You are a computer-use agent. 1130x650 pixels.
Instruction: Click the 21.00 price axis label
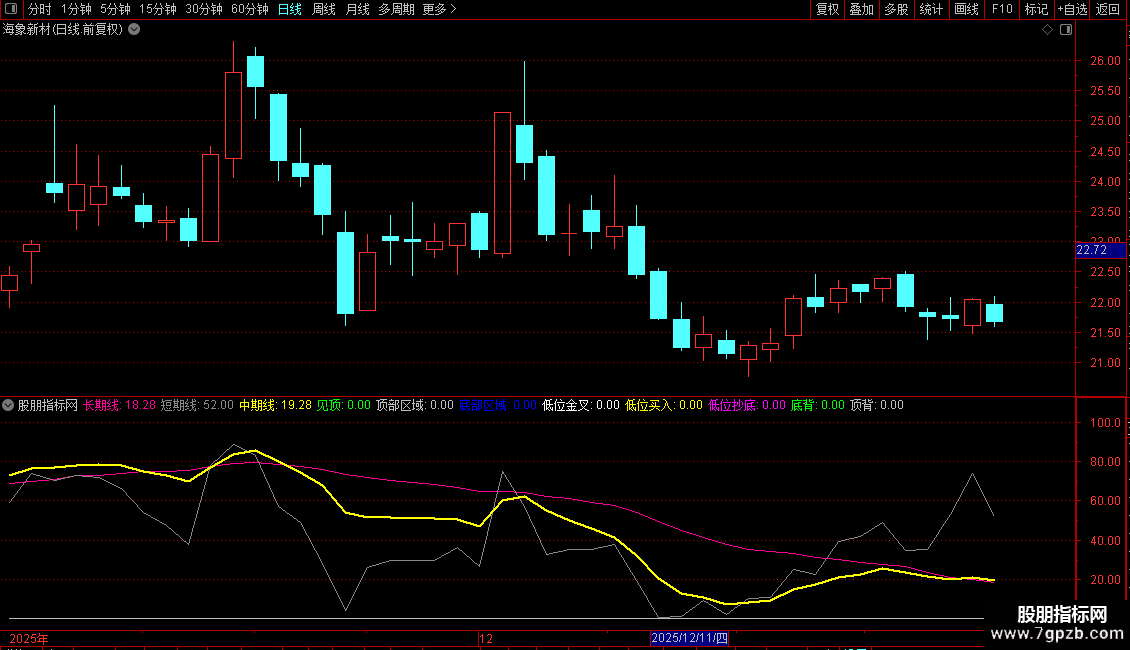tap(1105, 362)
